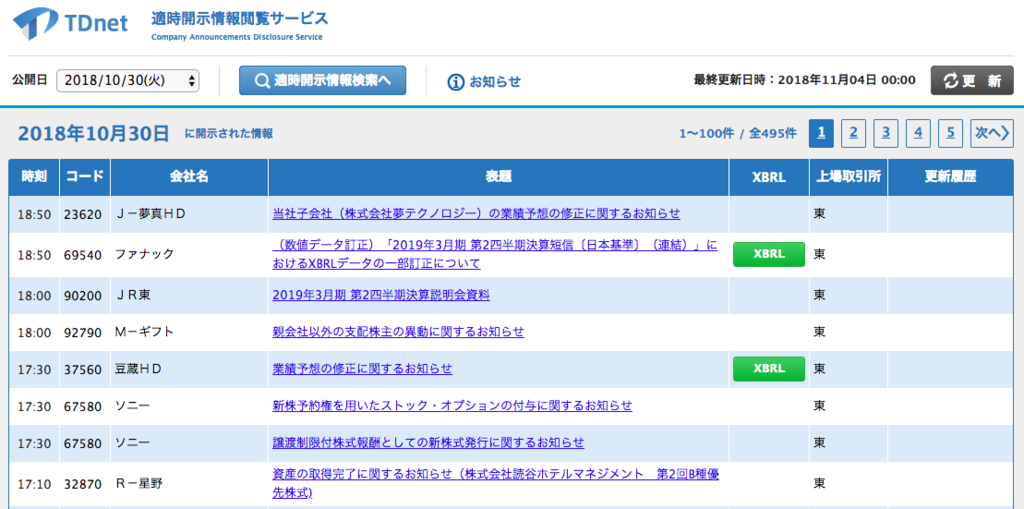
Task: Go to 適時開示情報検索へ search button
Action: (322, 80)
